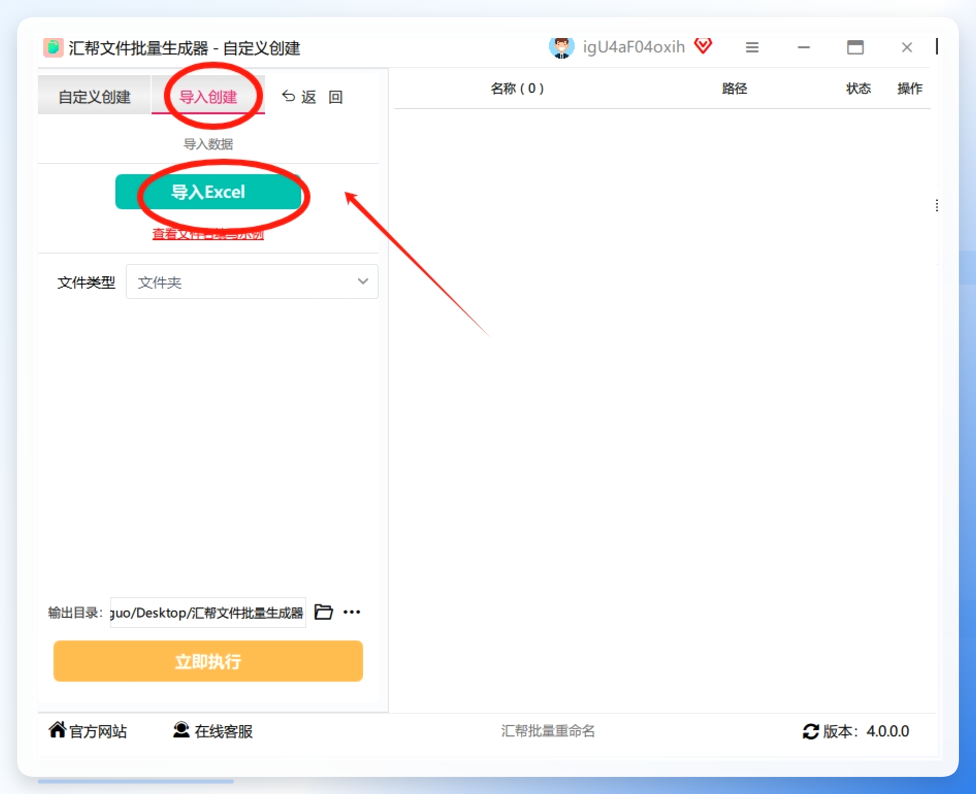Click the 导入数据 section label
The image size is (976, 794).
coord(208,144)
